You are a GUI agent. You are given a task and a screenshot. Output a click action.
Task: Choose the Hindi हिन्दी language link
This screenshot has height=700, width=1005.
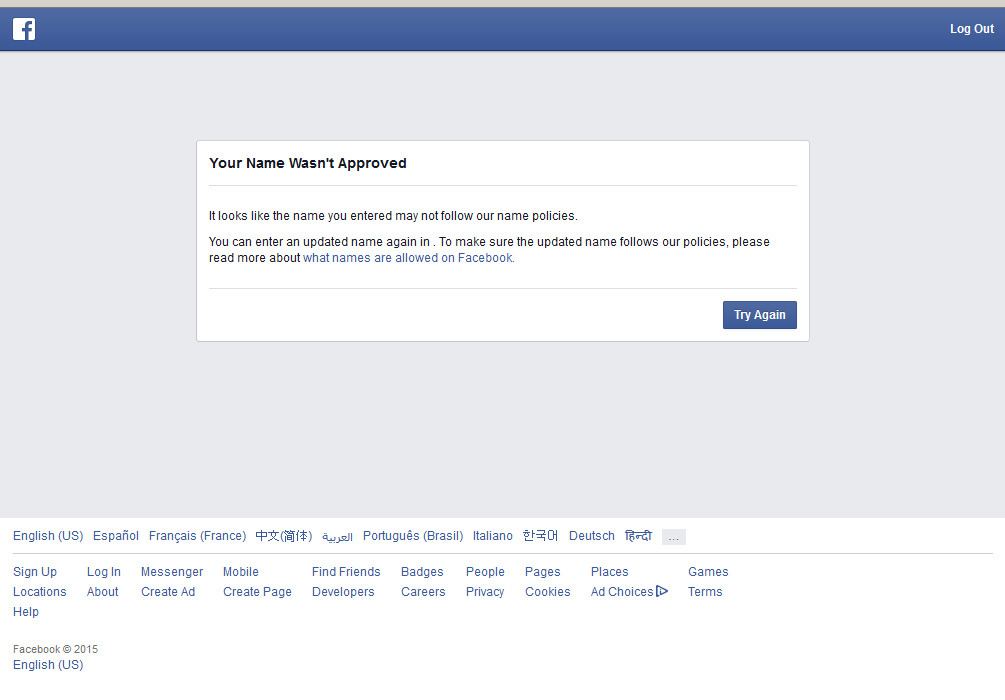point(638,536)
